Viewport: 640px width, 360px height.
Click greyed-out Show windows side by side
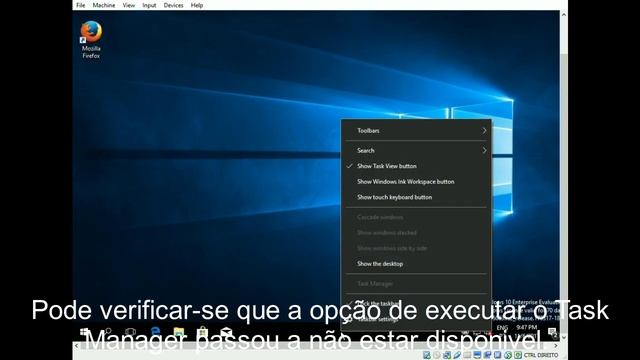pyautogui.click(x=416, y=248)
